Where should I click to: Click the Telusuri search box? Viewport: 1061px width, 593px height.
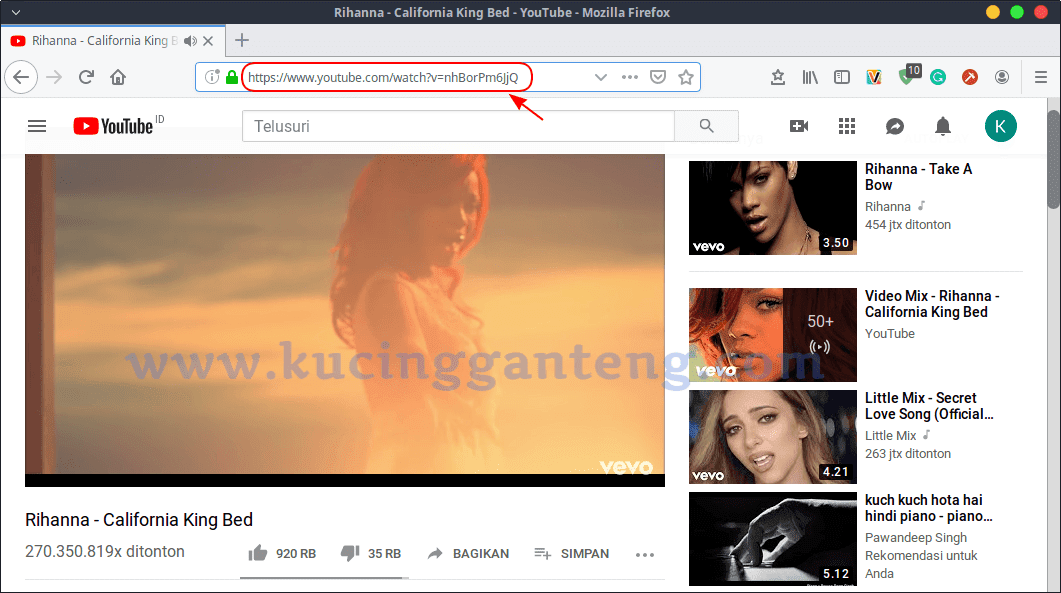(458, 126)
